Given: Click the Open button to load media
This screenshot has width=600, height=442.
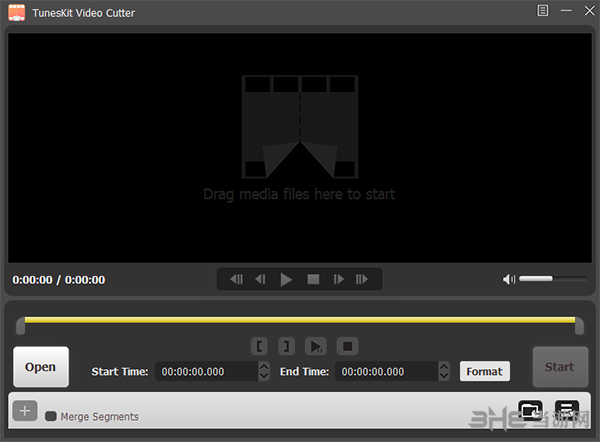Looking at the screenshot, I should pyautogui.click(x=41, y=367).
